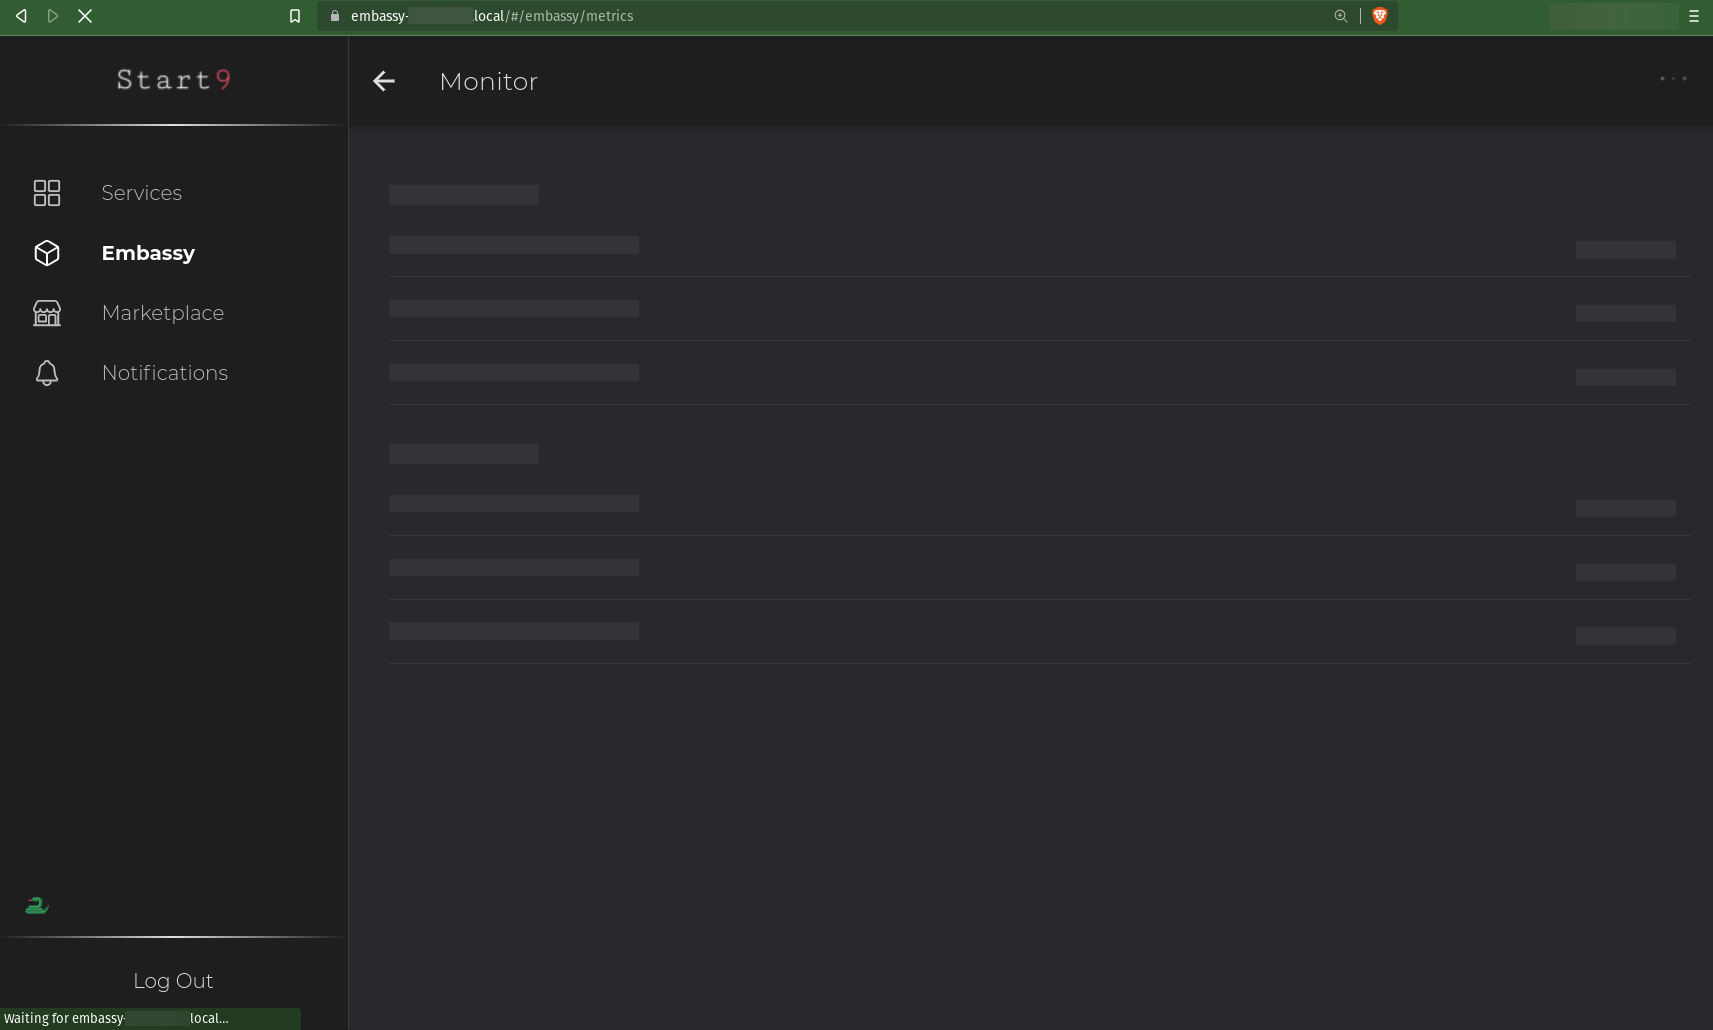1713x1030 pixels.
Task: Click the address bar to edit URL
Action: tap(700, 16)
